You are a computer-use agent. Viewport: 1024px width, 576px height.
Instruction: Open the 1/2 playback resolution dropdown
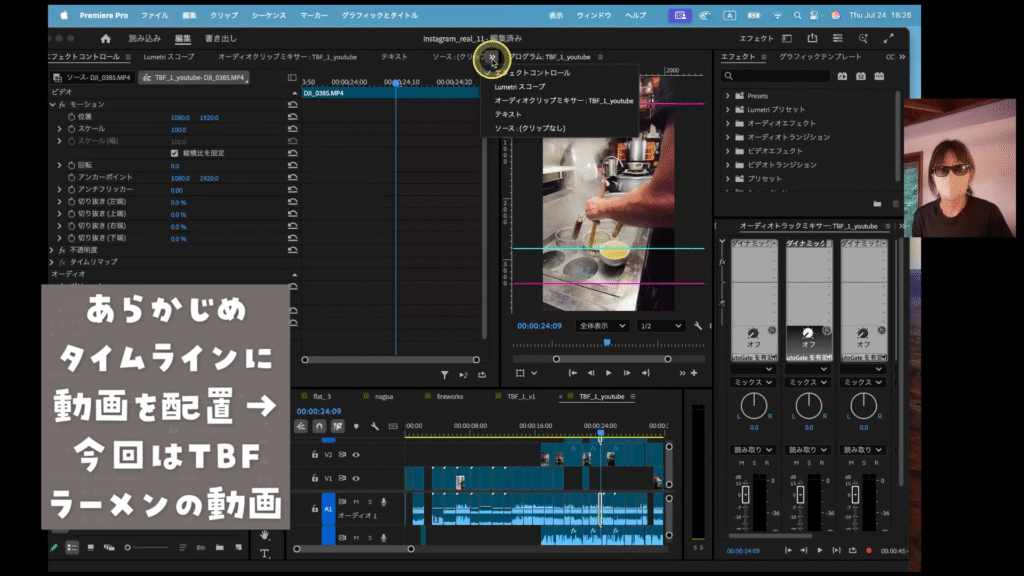(660, 326)
